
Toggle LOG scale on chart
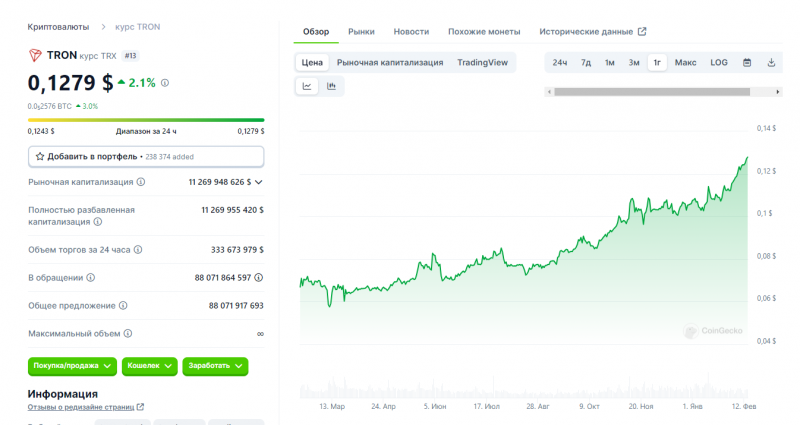coord(719,62)
